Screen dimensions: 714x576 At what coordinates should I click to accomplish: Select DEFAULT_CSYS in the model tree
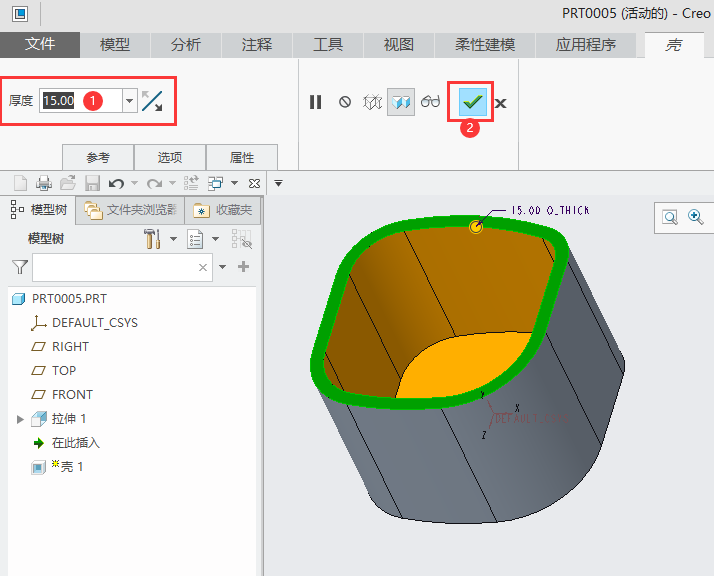click(x=95, y=322)
